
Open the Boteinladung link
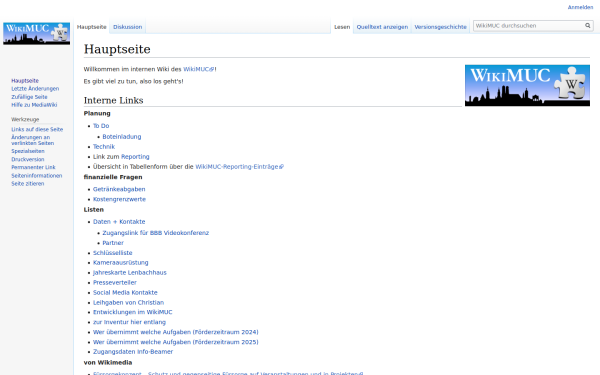click(x=122, y=137)
